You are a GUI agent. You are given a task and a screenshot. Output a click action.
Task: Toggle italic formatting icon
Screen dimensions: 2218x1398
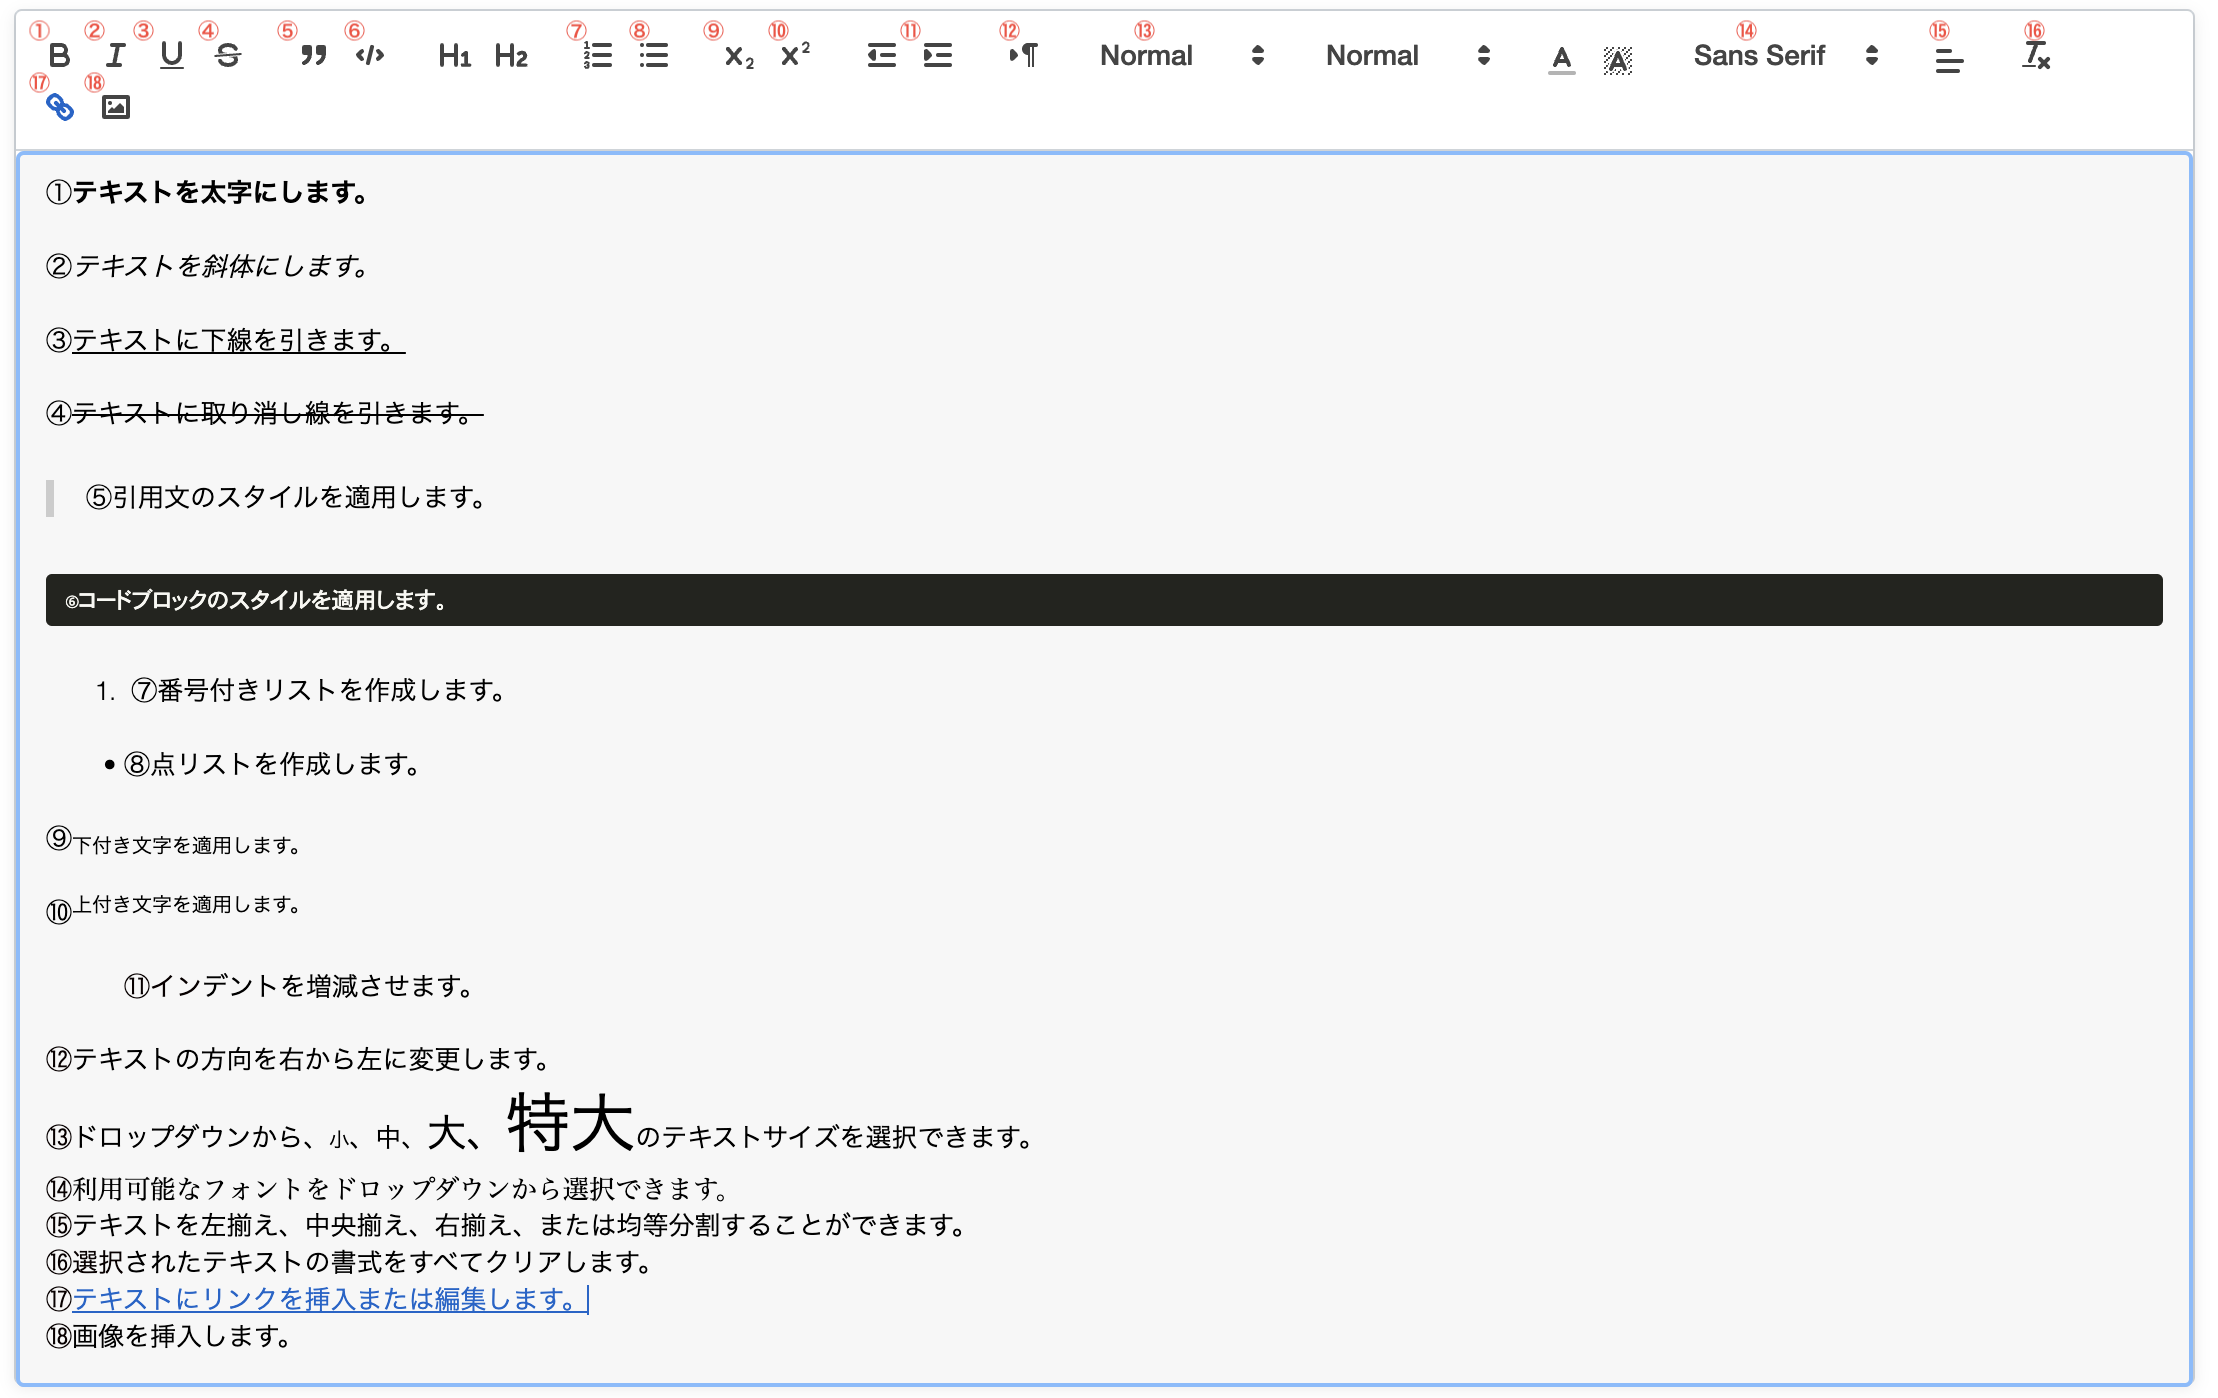[x=116, y=56]
